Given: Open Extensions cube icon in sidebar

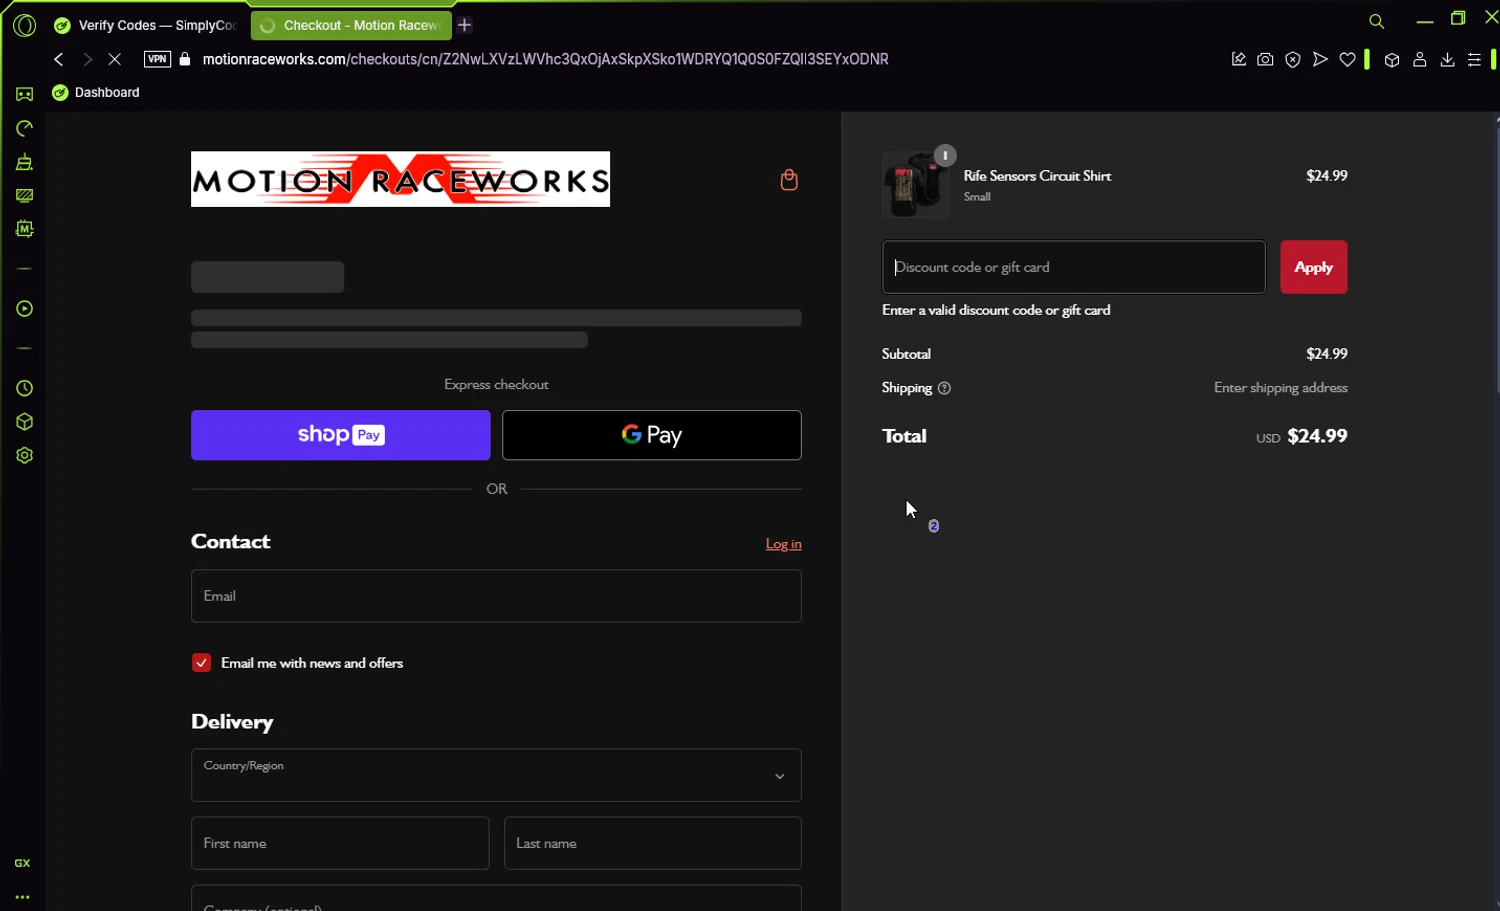Looking at the screenshot, I should click(25, 422).
